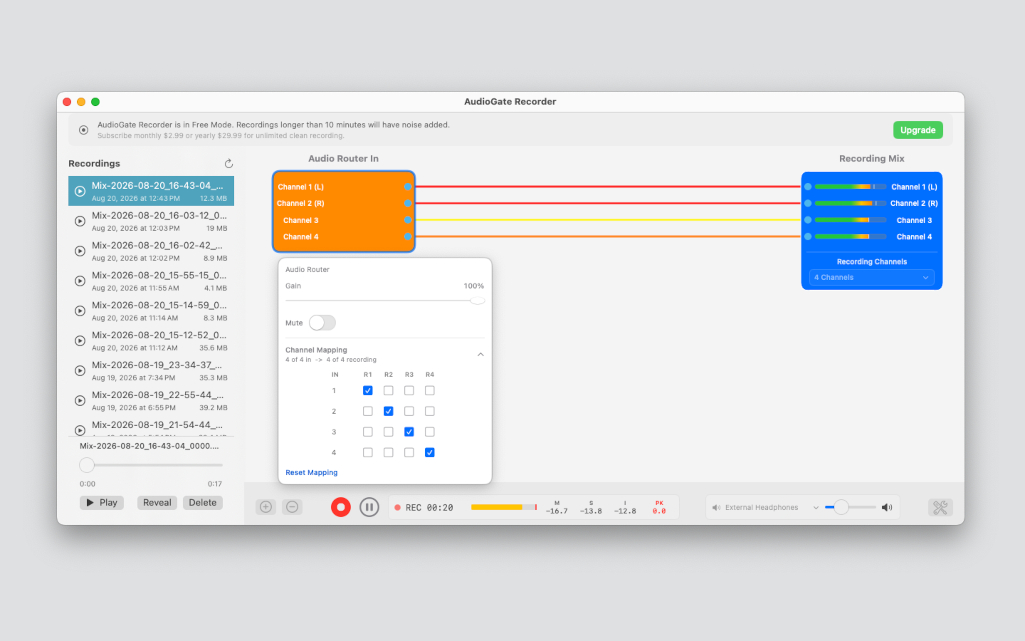Toggle the Mute switch in Audio Router
Viewport: 1025px width, 641px height.
pyautogui.click(x=322, y=323)
